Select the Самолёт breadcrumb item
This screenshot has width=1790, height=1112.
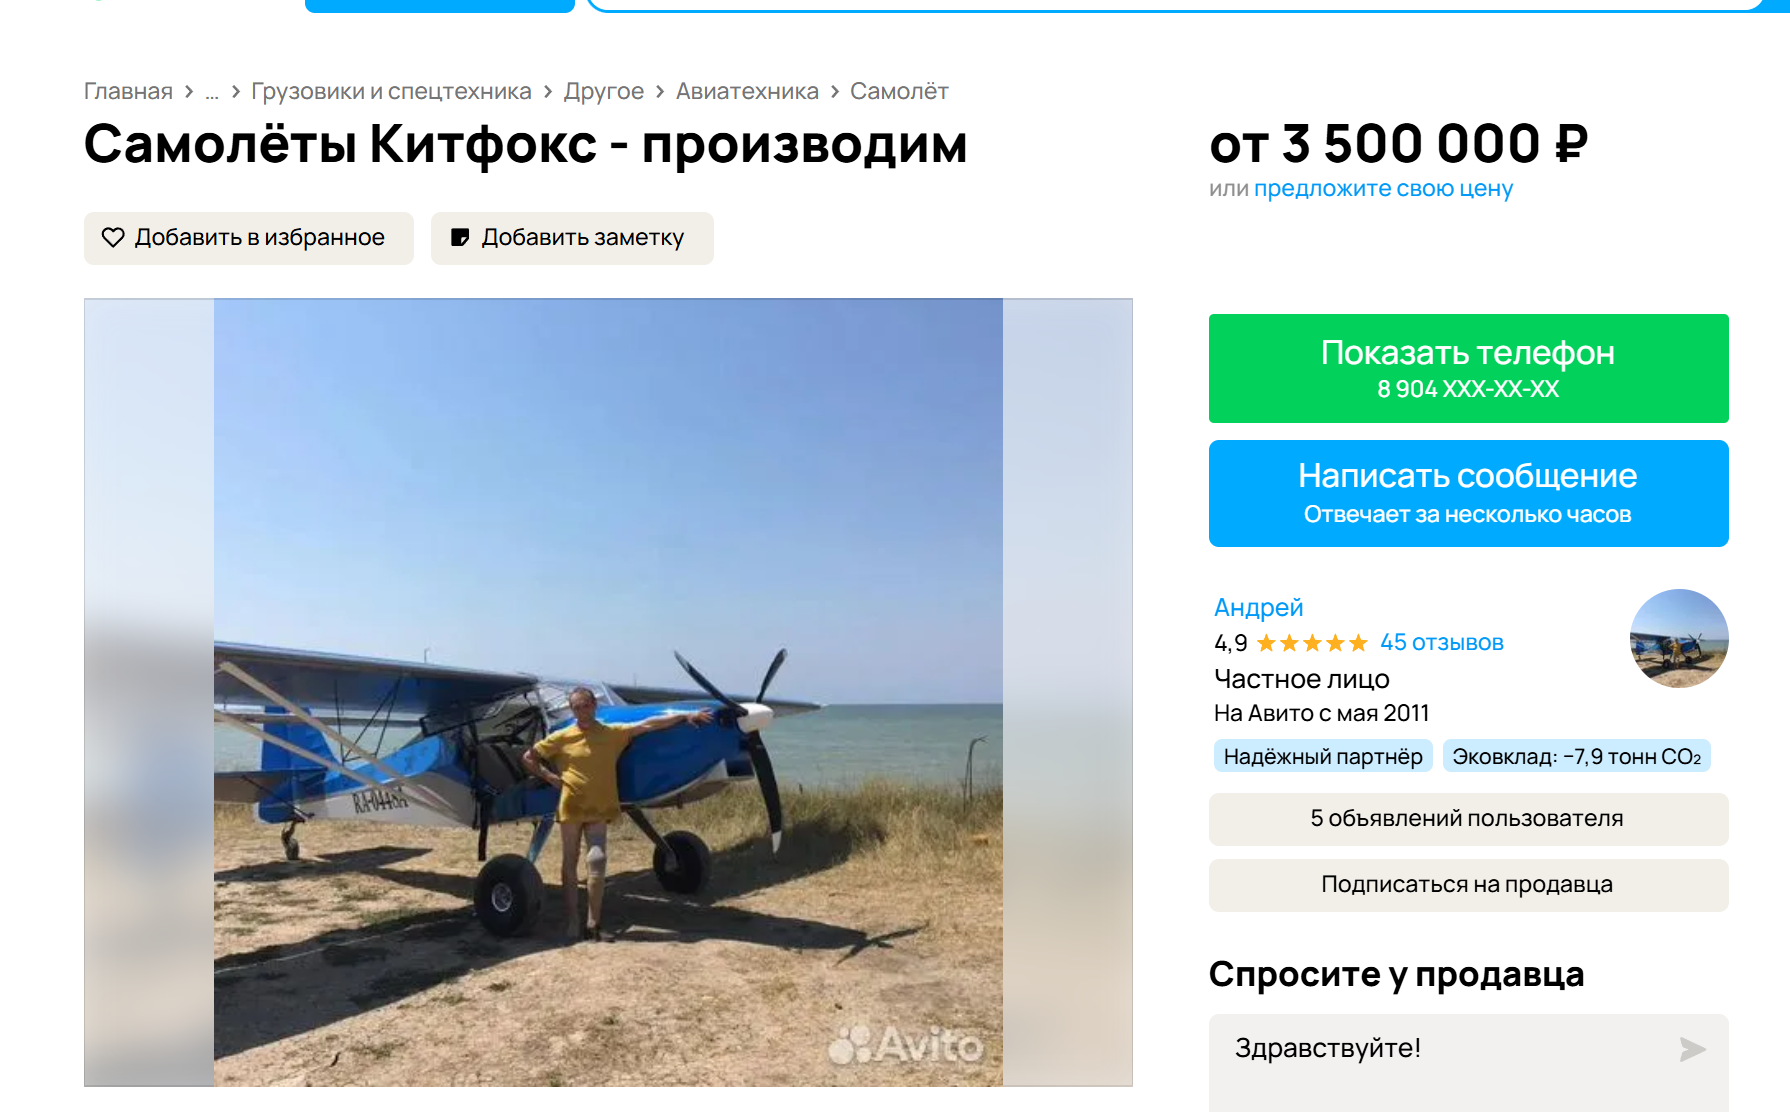click(899, 91)
